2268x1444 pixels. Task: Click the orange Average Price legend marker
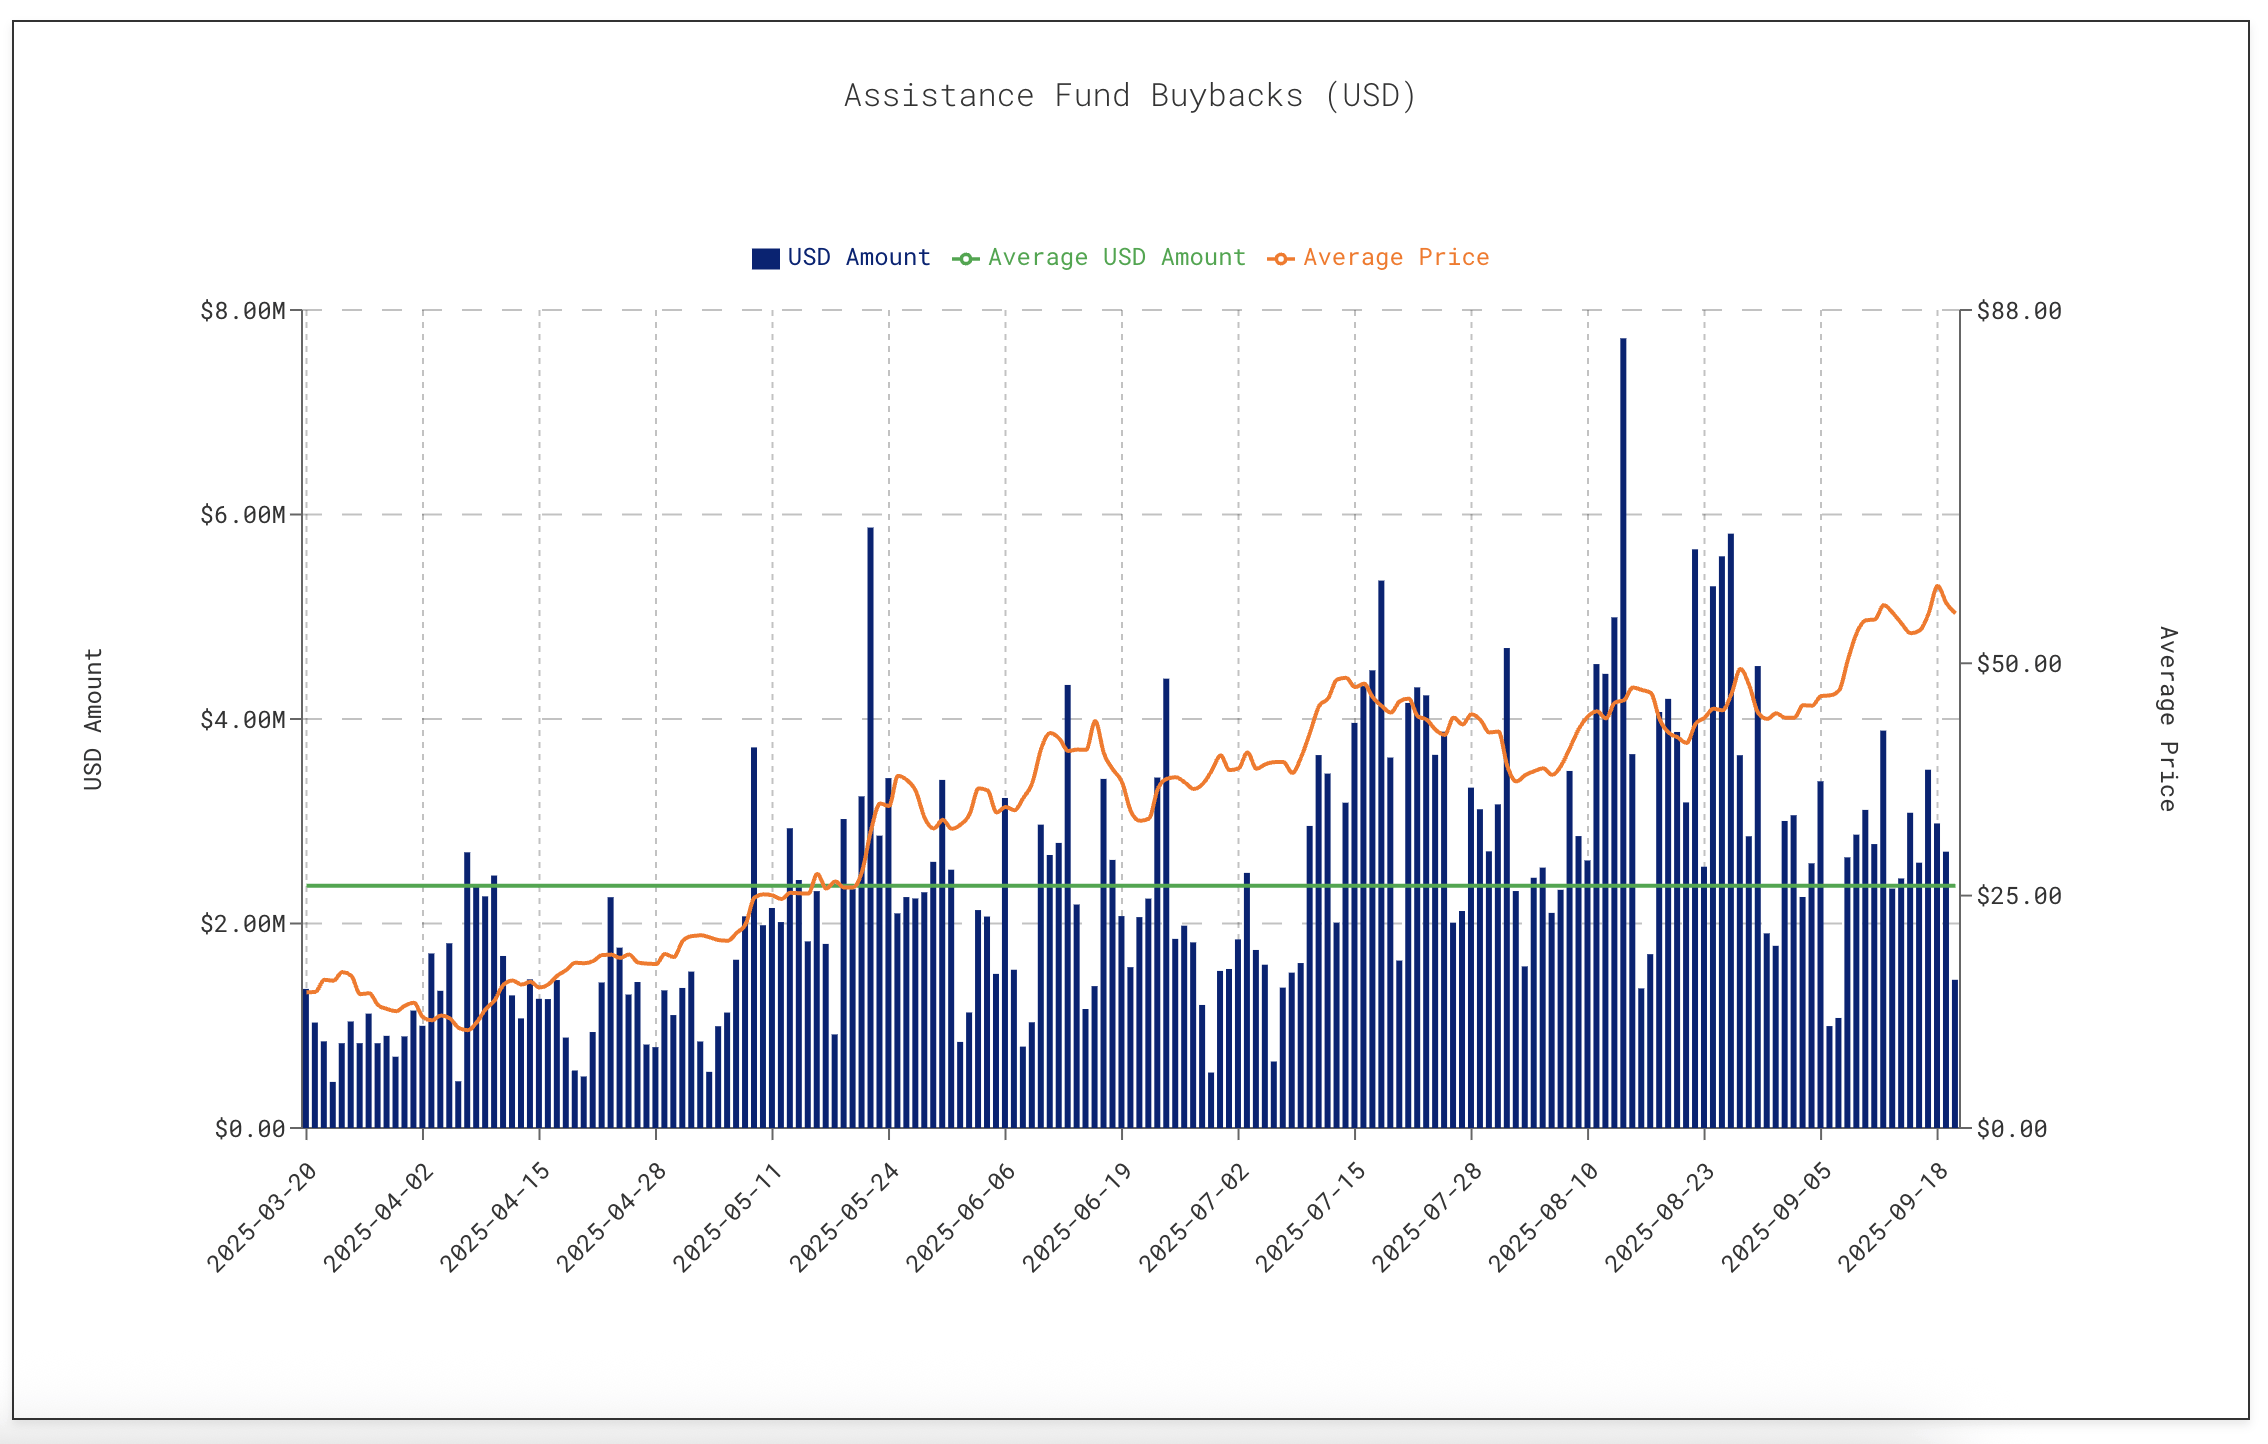1280,259
